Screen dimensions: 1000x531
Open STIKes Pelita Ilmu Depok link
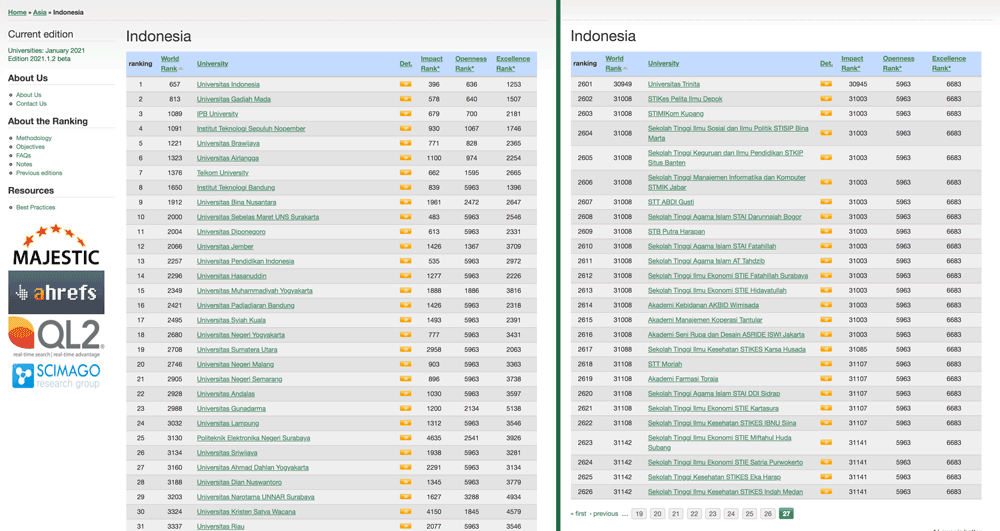[685, 99]
